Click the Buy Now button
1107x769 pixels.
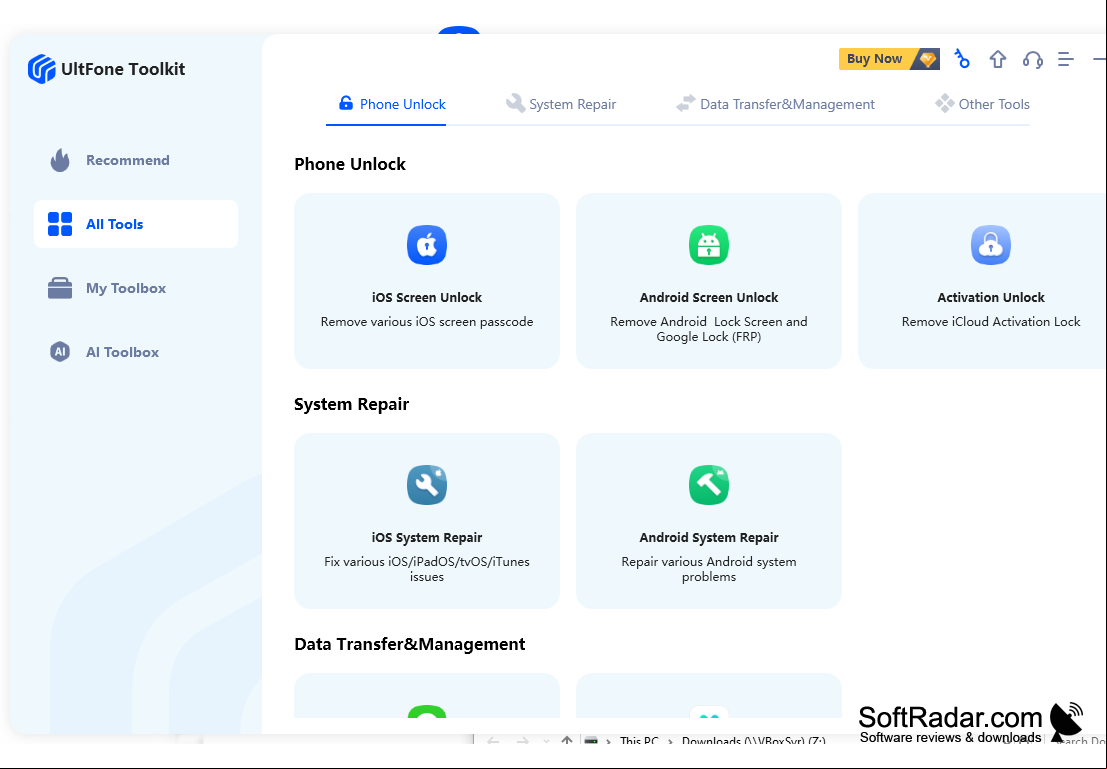tap(889, 59)
